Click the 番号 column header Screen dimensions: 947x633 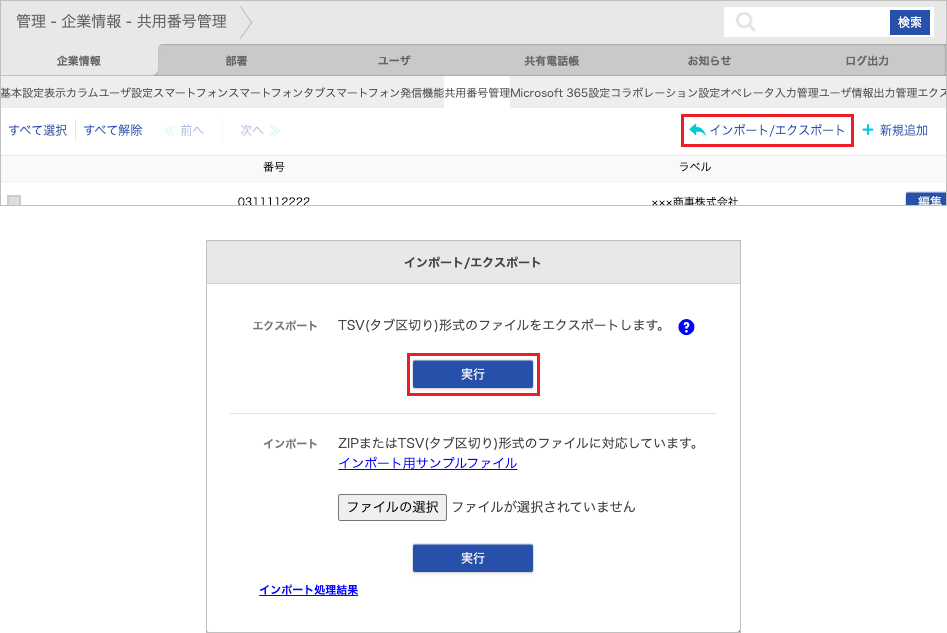[274, 167]
